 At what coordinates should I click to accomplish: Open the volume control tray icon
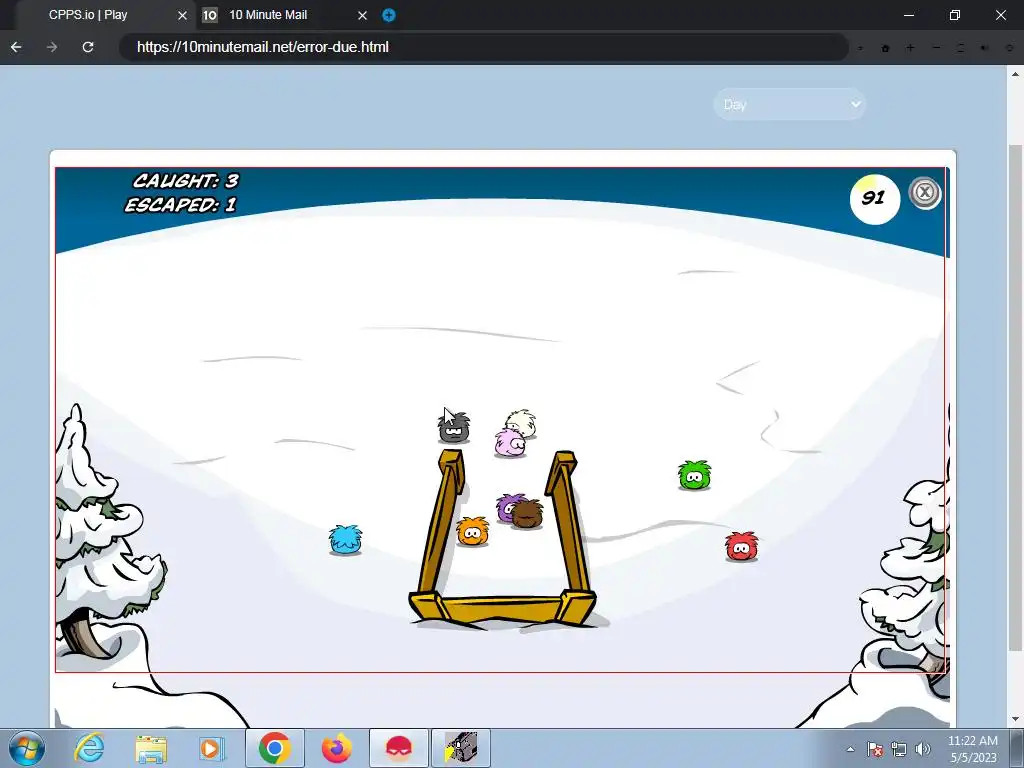click(923, 749)
